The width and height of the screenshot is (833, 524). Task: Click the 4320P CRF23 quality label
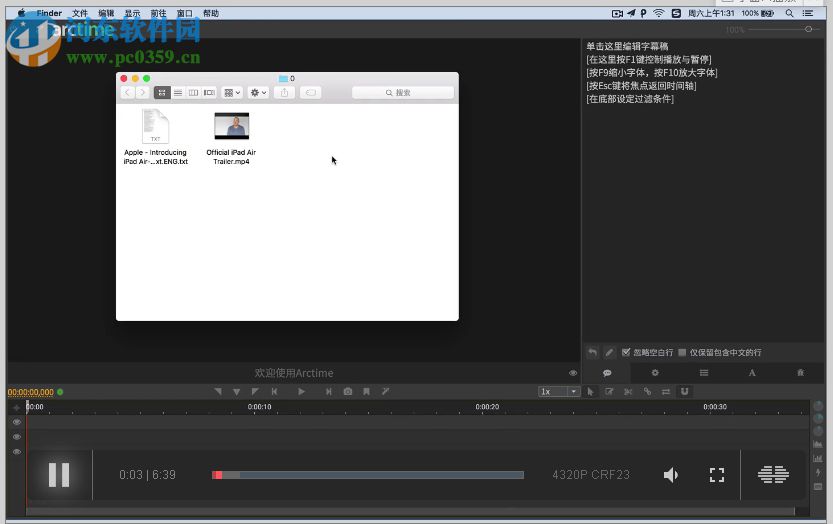pyautogui.click(x=591, y=475)
